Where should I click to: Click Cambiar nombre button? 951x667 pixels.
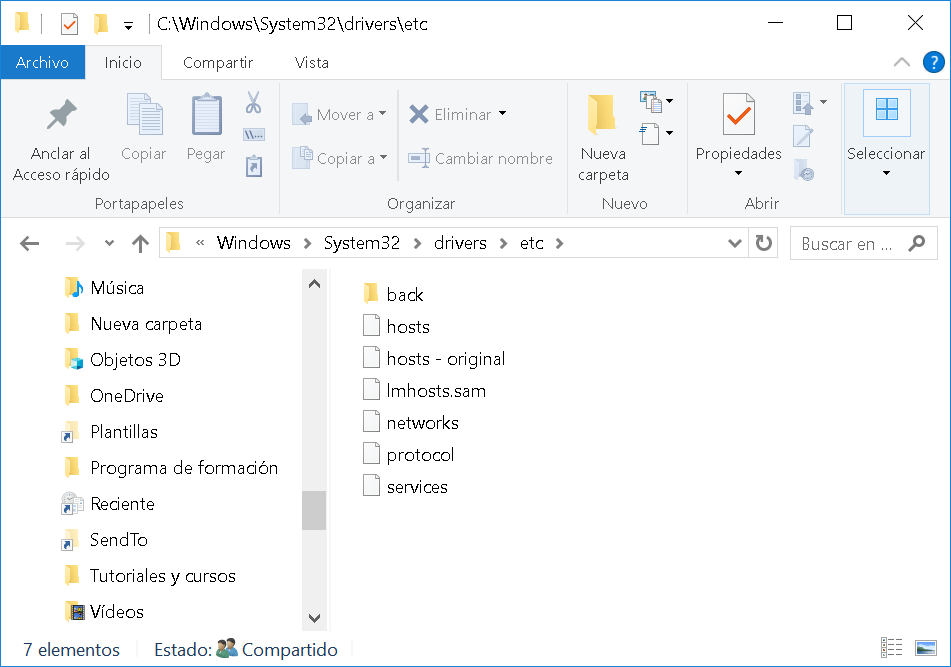coord(480,158)
